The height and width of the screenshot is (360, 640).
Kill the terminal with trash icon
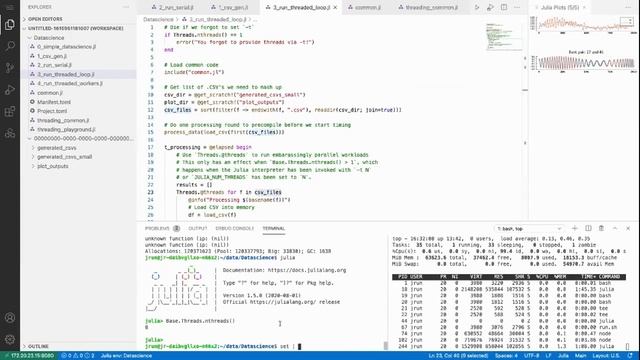601,229
